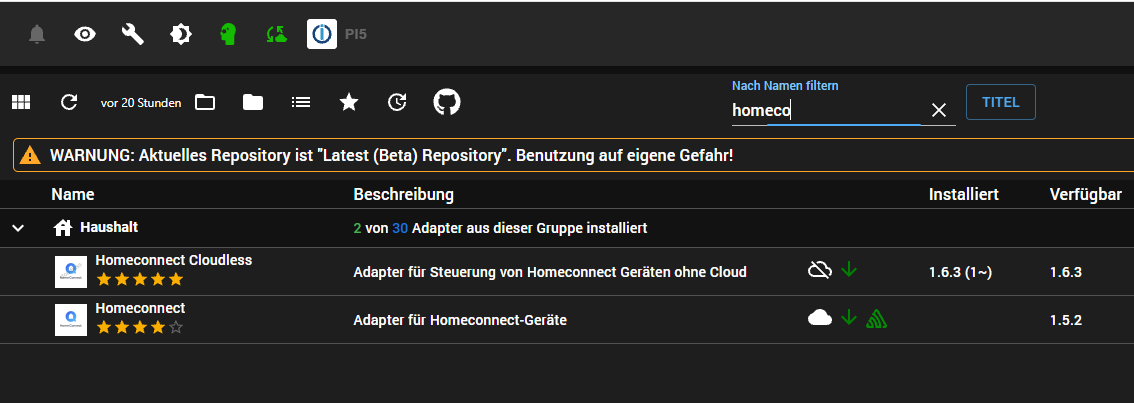Toggle expert mode head icon
1134x403 pixels.
(x=229, y=35)
